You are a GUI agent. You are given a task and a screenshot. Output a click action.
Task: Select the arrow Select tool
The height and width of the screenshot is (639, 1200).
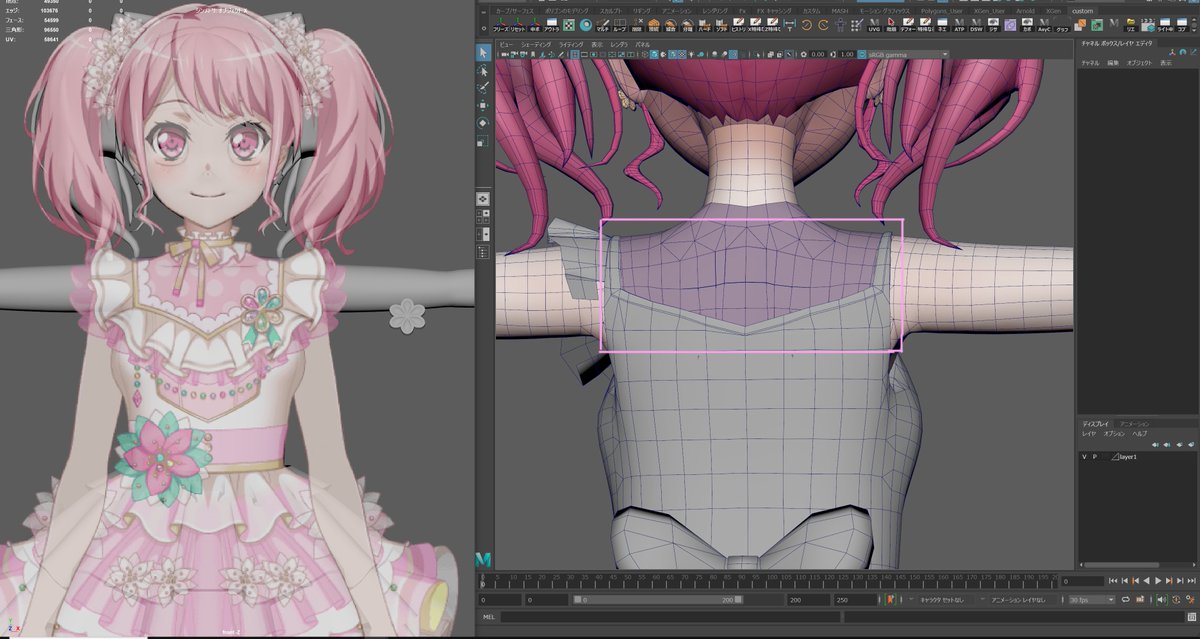coord(482,51)
